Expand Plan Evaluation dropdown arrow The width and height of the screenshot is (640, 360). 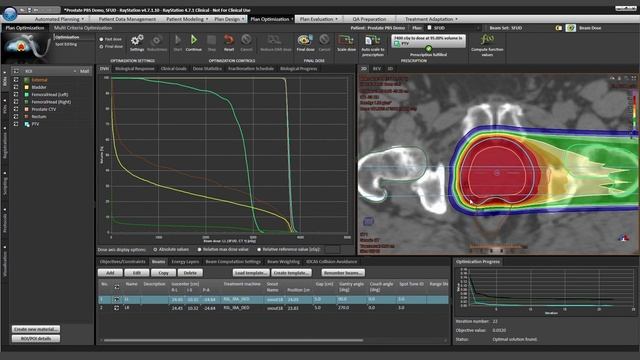[337, 19]
